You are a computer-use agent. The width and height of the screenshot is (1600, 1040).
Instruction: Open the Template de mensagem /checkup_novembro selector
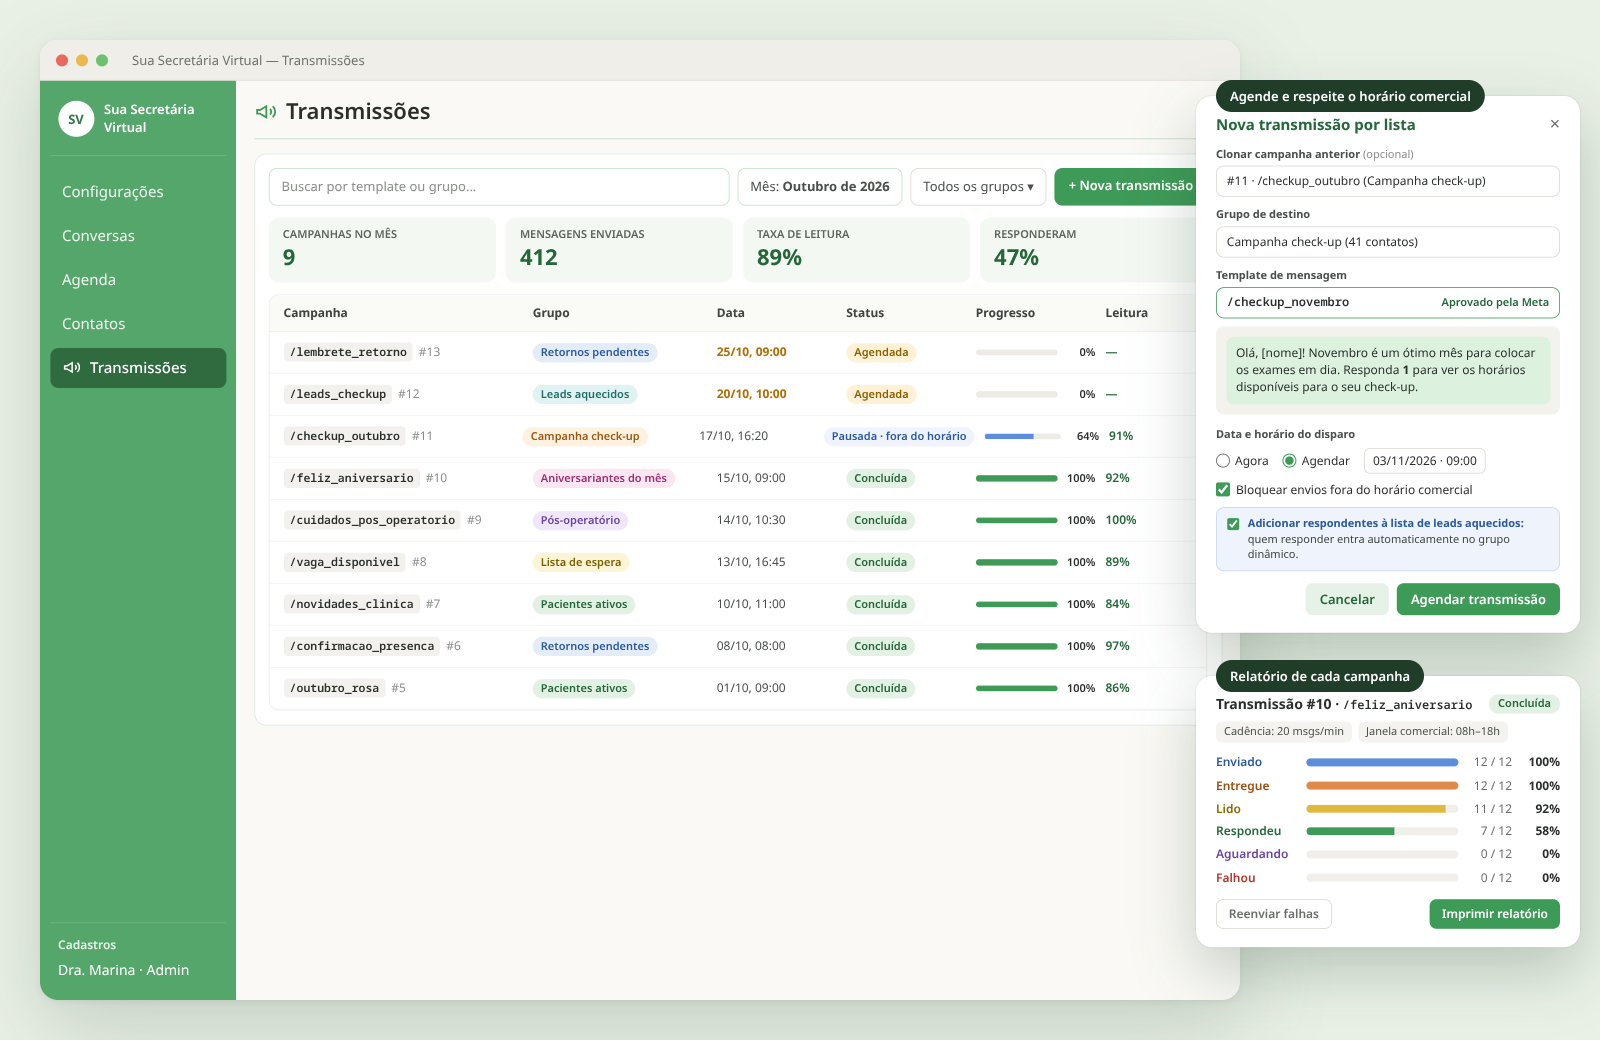1387,302
